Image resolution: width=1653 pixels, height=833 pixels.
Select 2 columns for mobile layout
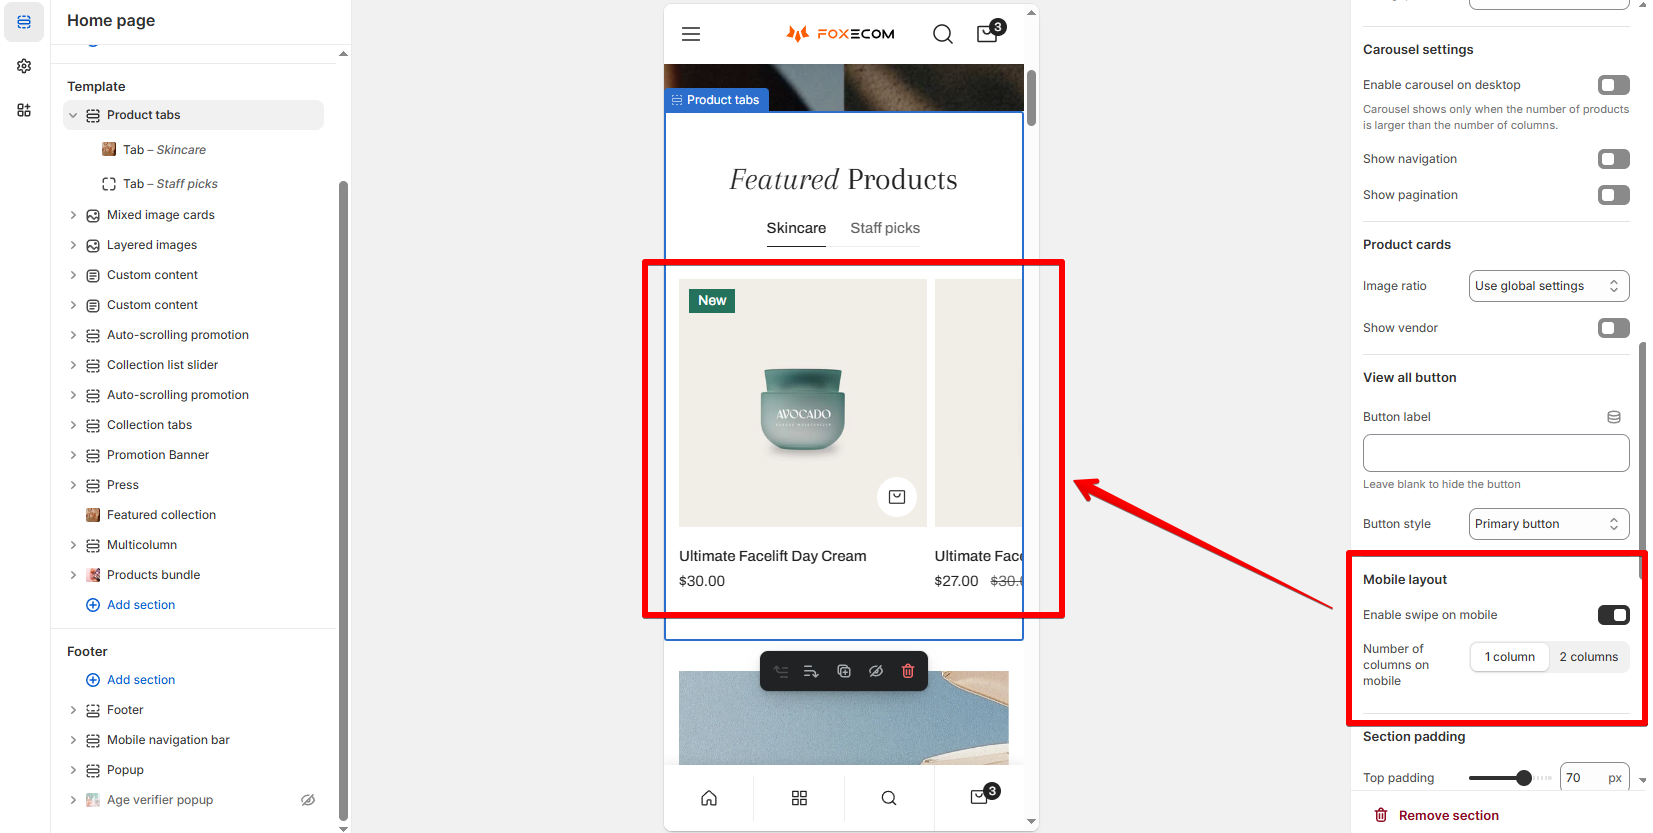(x=1589, y=657)
